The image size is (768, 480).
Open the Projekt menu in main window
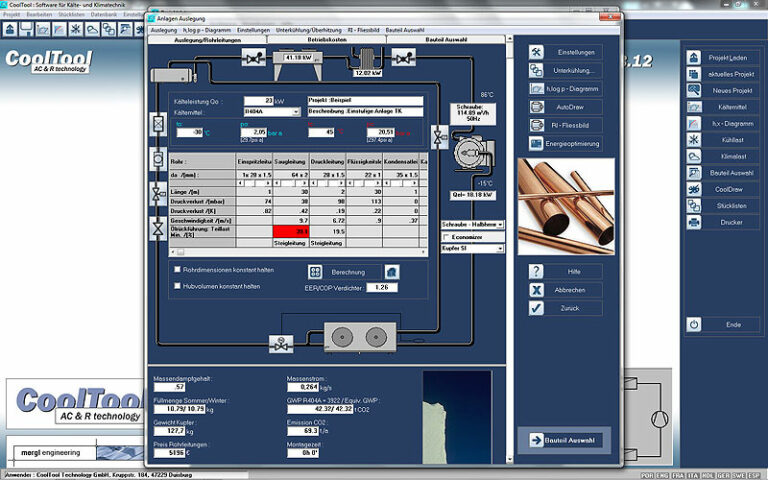pos(12,15)
